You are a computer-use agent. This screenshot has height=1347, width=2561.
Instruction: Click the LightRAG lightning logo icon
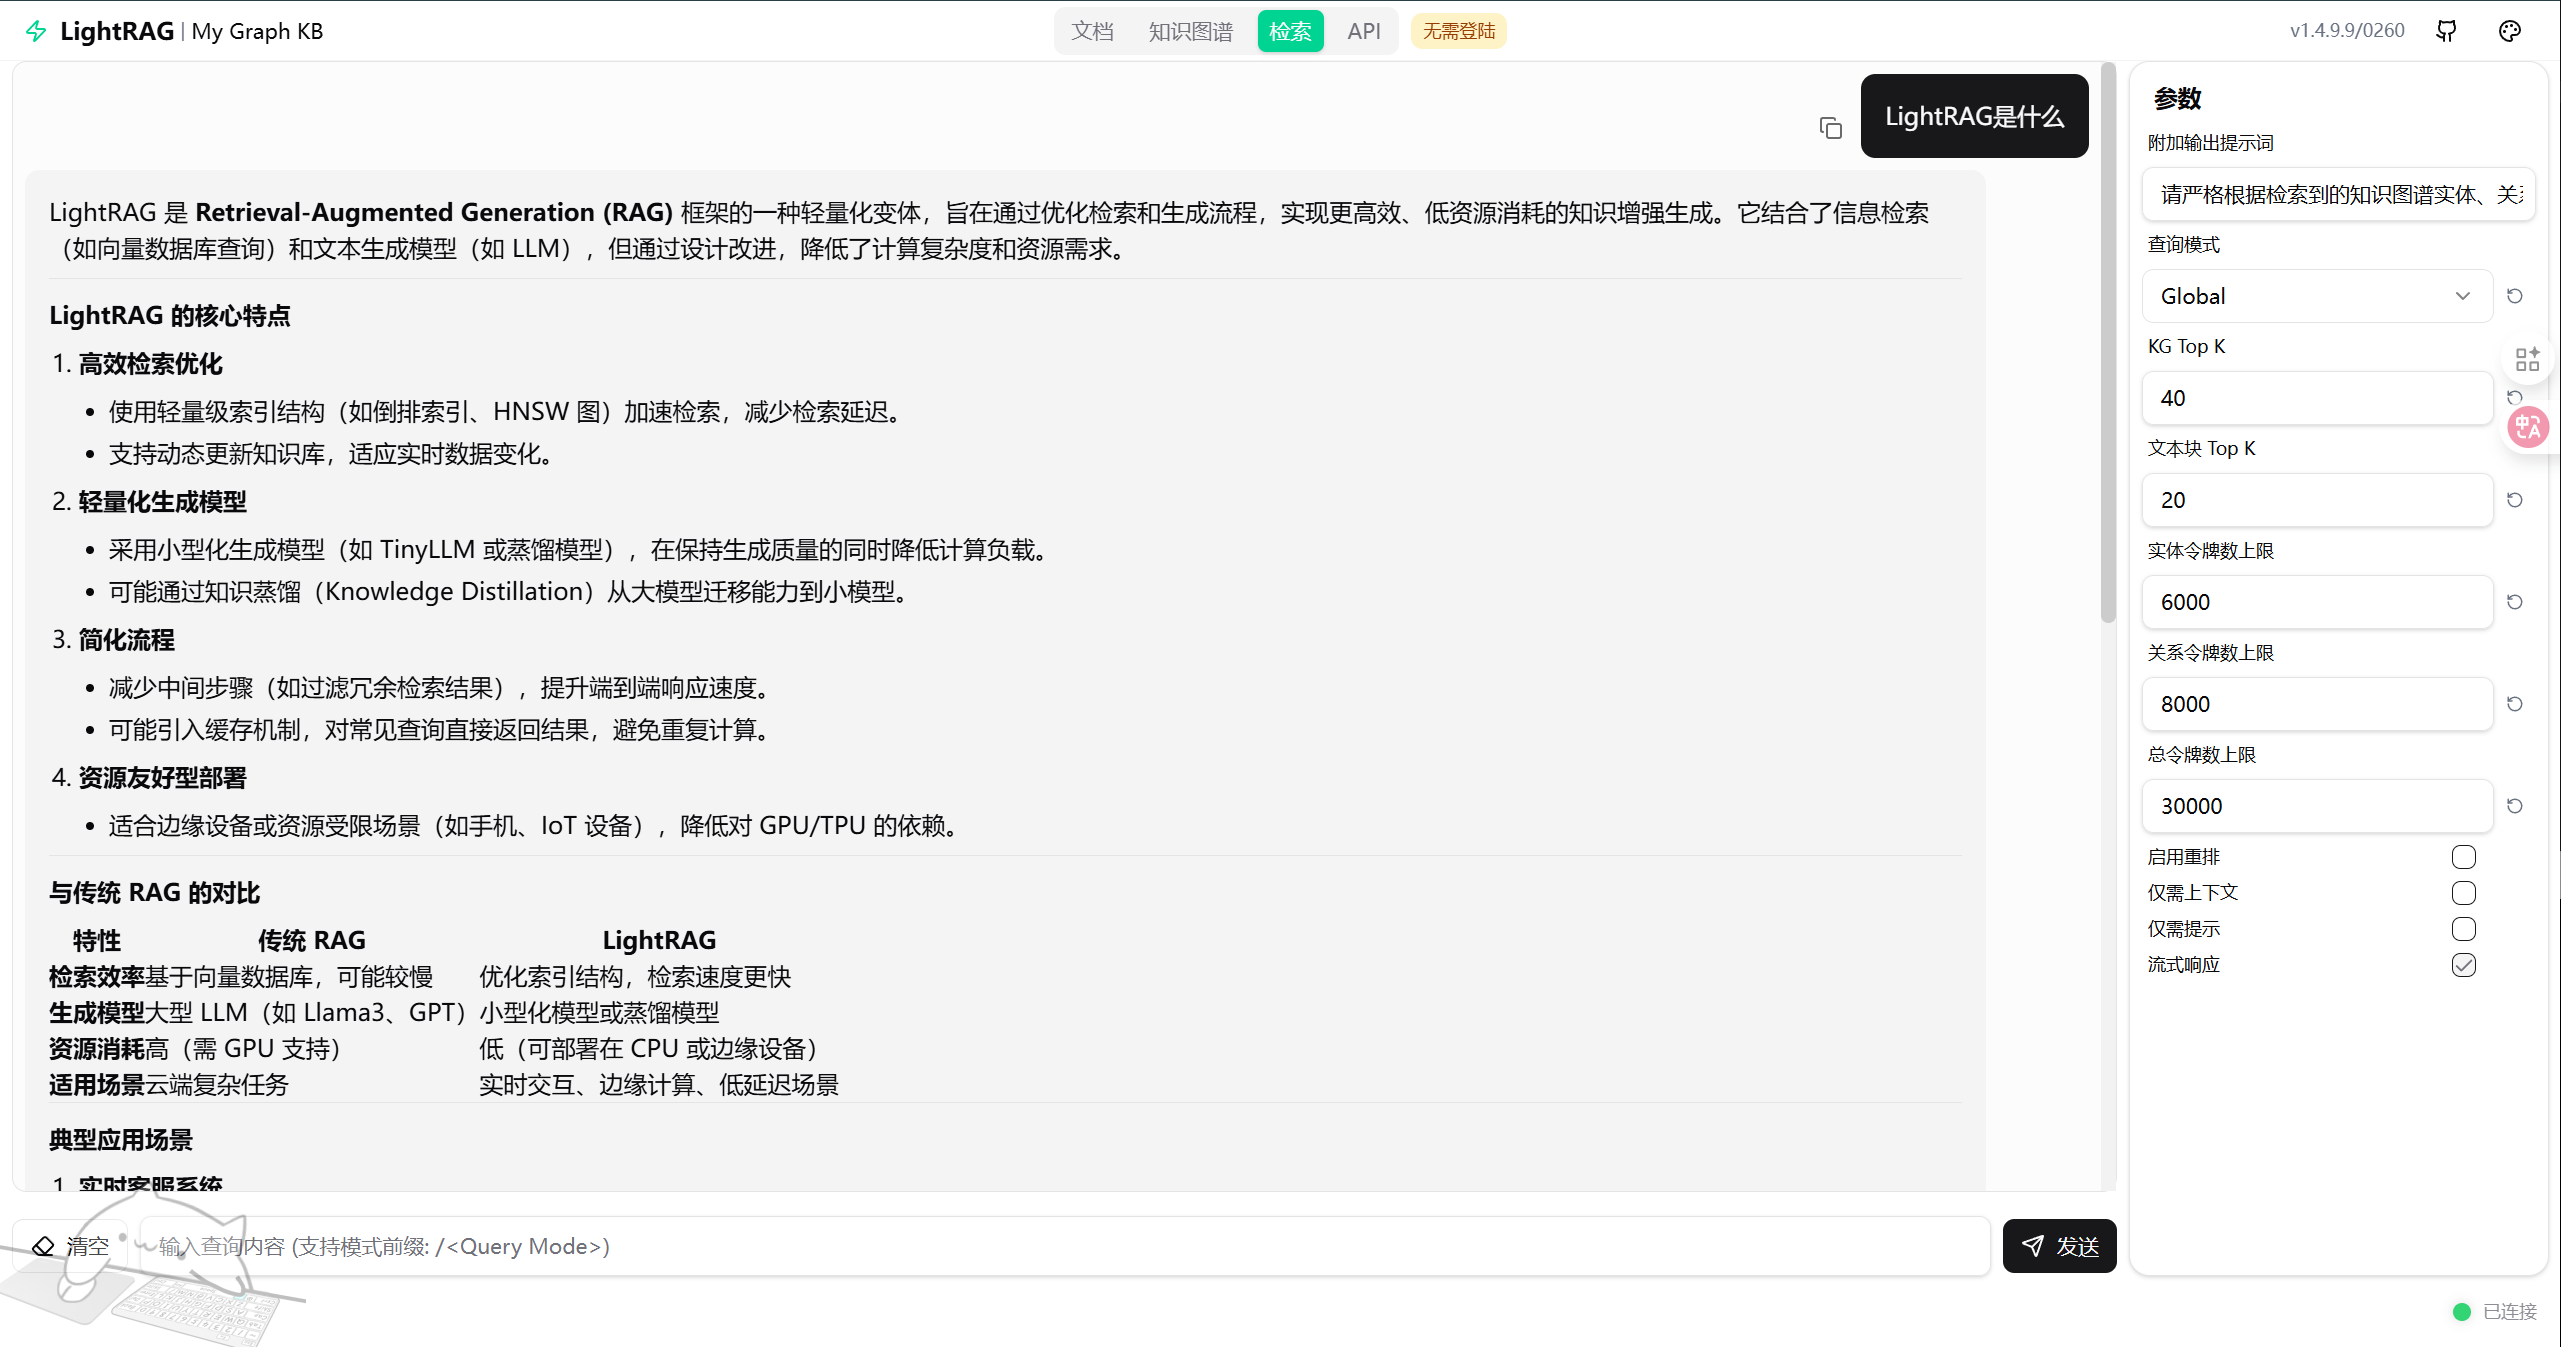click(x=36, y=31)
